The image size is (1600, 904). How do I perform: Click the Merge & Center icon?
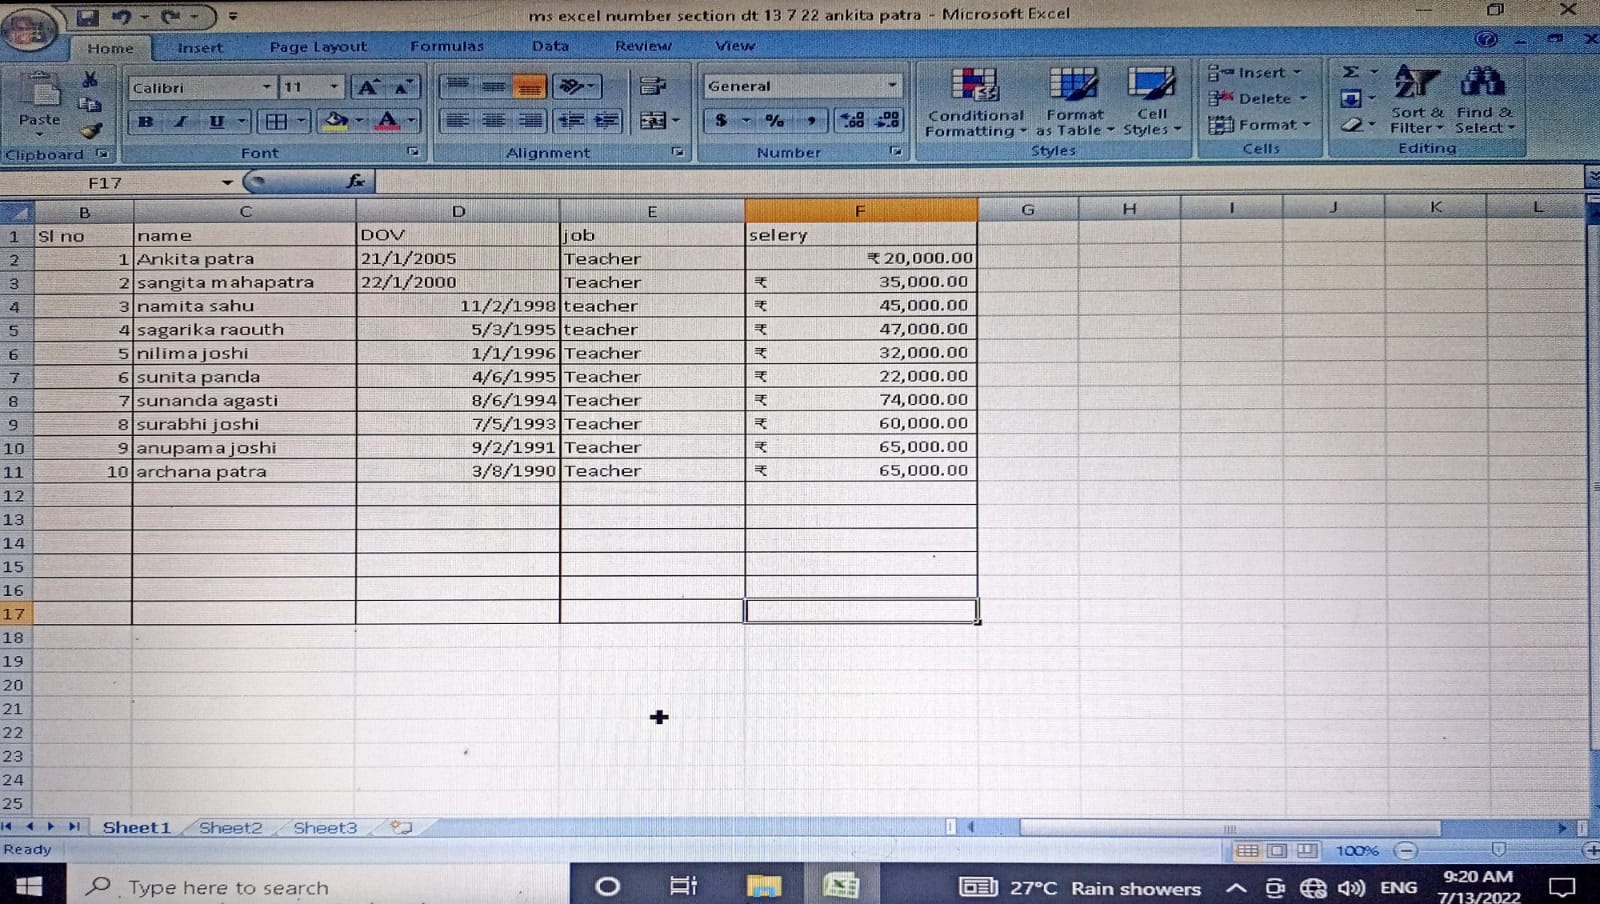[653, 121]
